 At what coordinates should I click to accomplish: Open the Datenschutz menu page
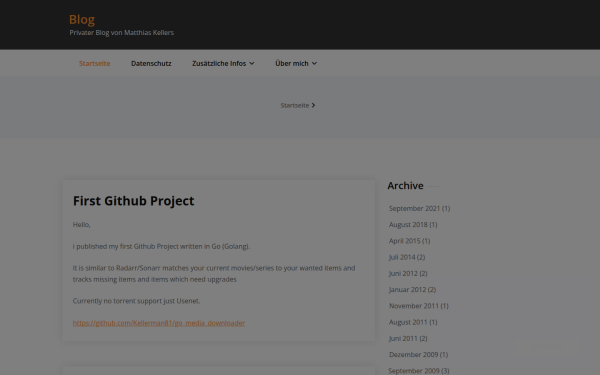[x=151, y=64]
